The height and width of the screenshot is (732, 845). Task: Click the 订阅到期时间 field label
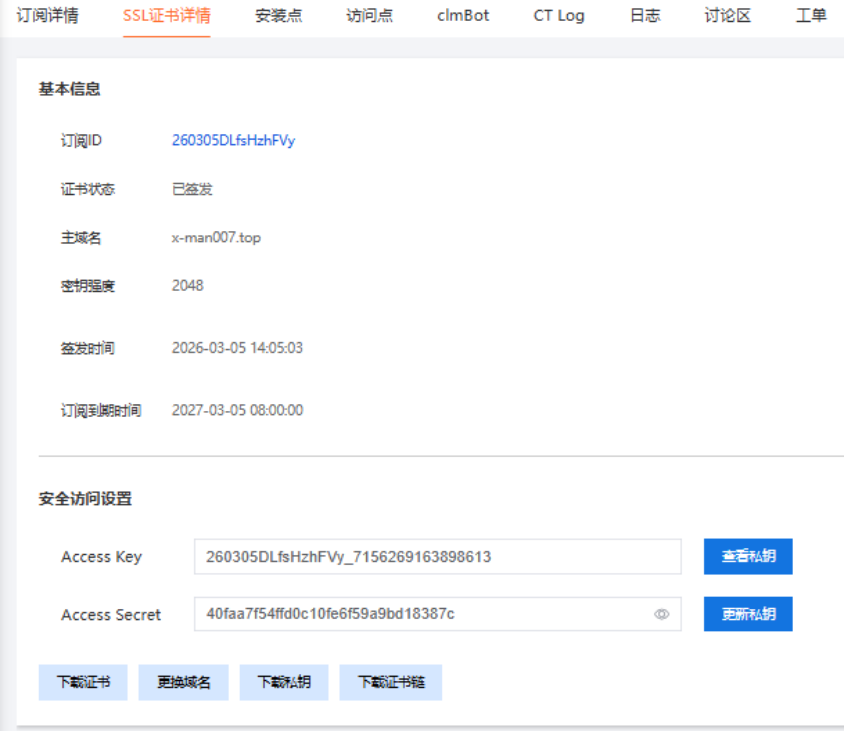(101, 411)
